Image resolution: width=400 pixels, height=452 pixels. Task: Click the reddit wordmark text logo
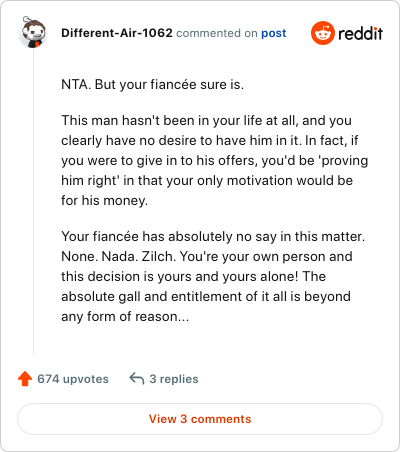pyautogui.click(x=360, y=33)
